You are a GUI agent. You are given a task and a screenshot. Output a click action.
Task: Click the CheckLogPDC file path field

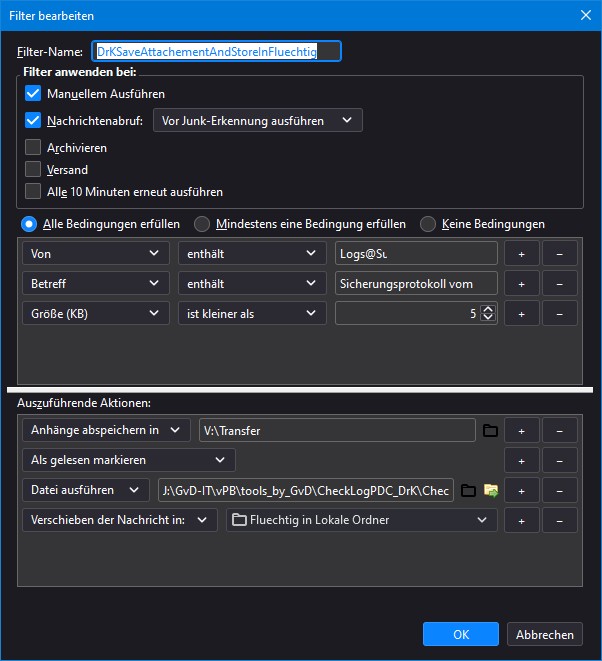coord(306,490)
